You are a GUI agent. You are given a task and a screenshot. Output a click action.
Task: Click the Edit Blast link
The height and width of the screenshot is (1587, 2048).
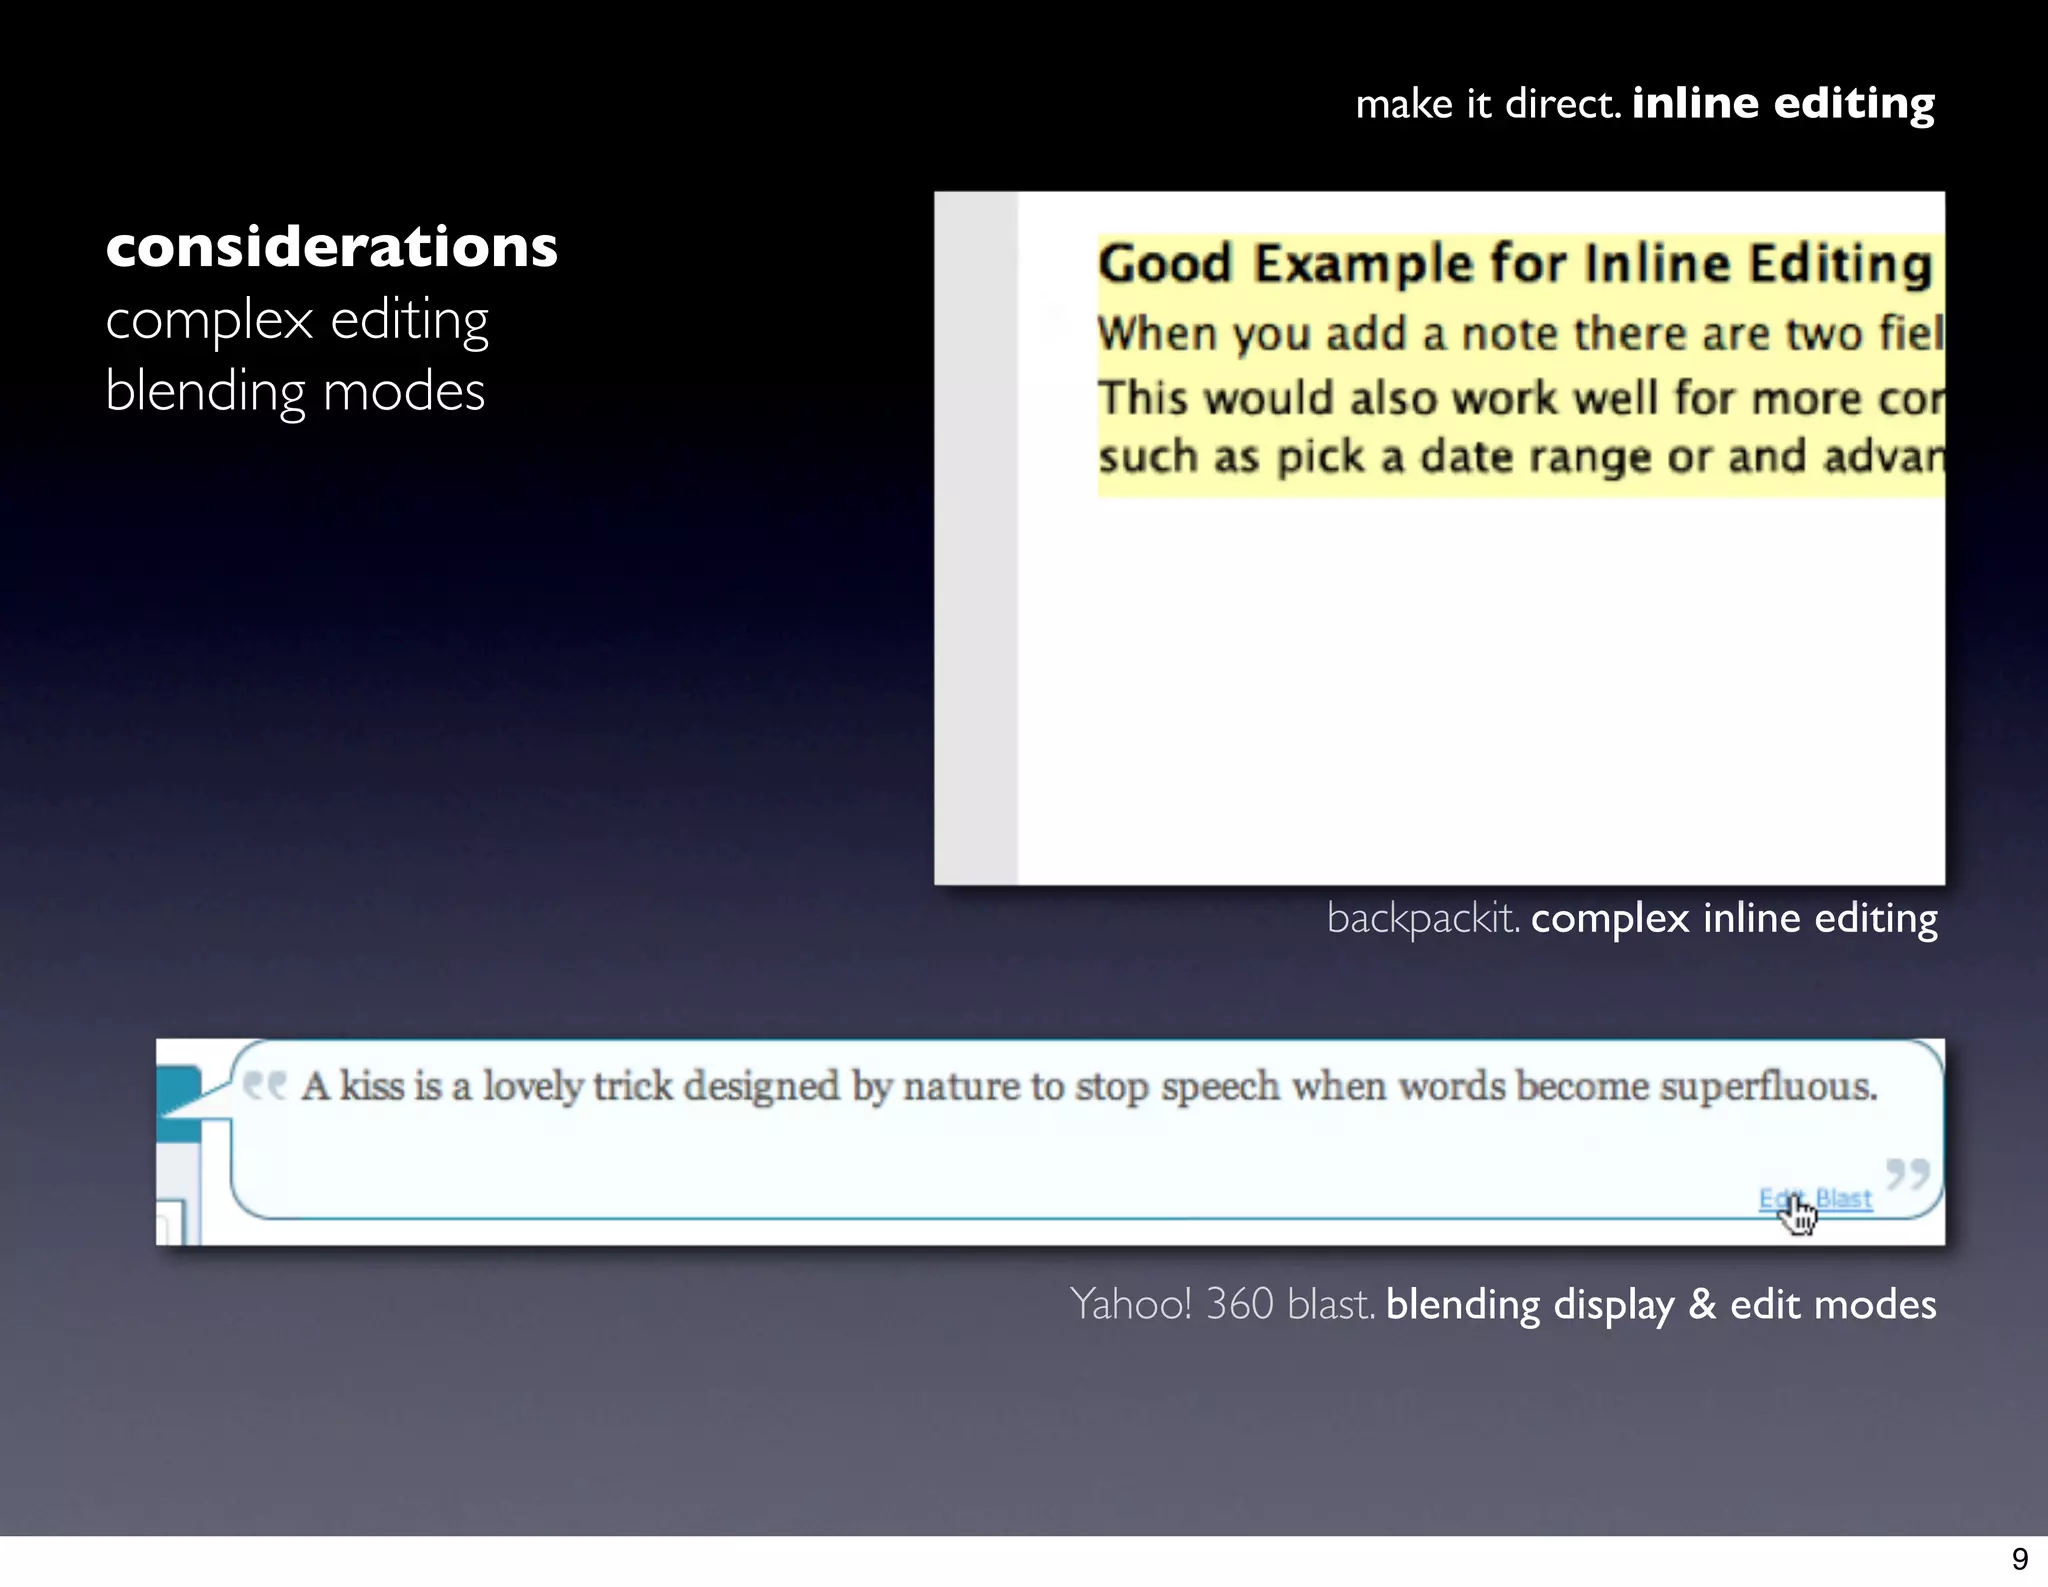pos(1815,1198)
